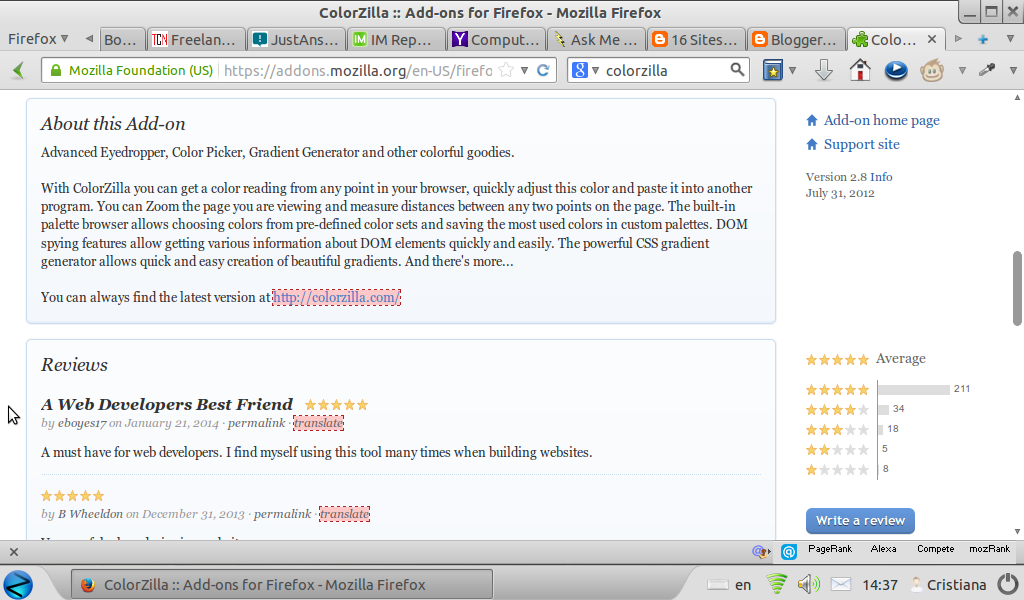Switch to the 16 Sites... tab

pos(697,40)
